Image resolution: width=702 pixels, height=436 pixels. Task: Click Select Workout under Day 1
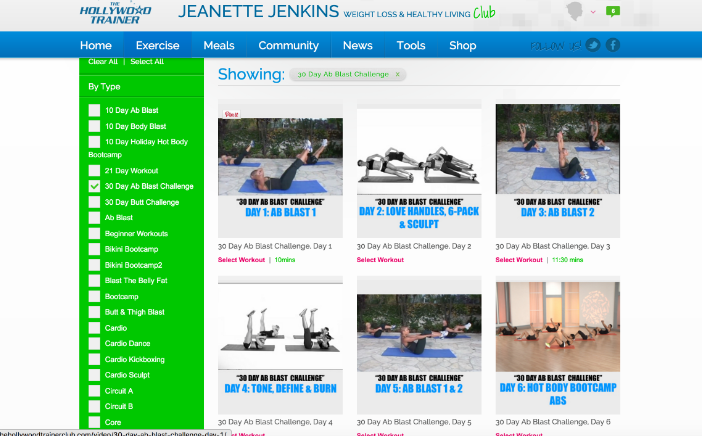tap(241, 260)
